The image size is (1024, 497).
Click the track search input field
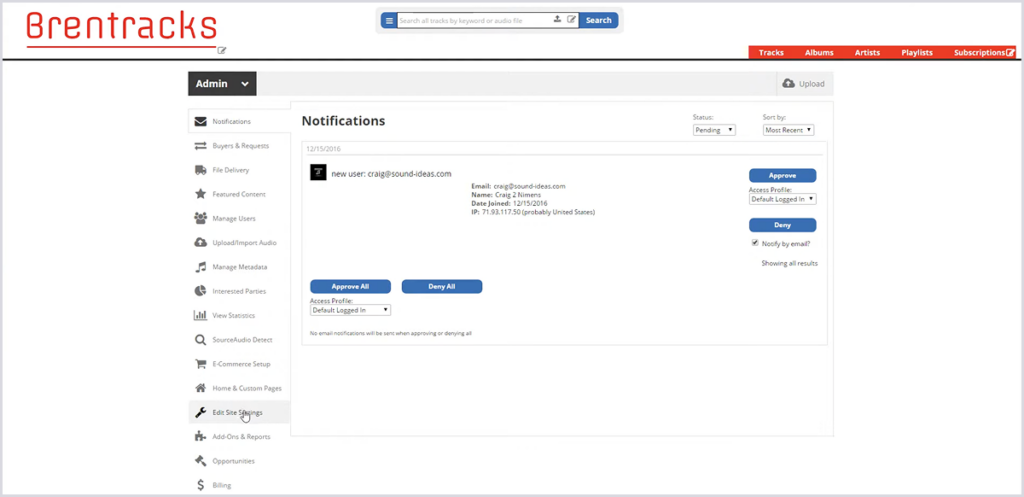(x=472, y=20)
